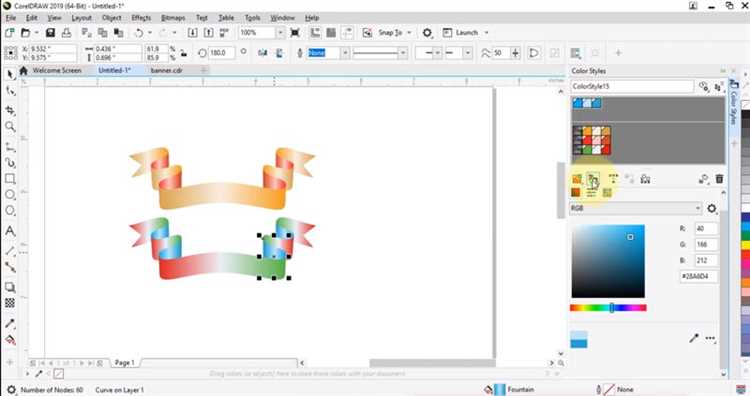Select the Pick tool in the toolbox
This screenshot has height=396, width=750.
tap(10, 74)
